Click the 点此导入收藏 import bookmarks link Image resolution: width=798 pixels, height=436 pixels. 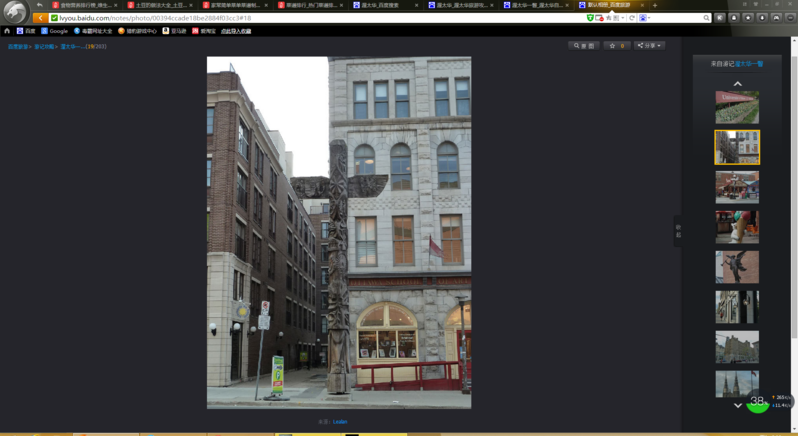click(x=236, y=31)
